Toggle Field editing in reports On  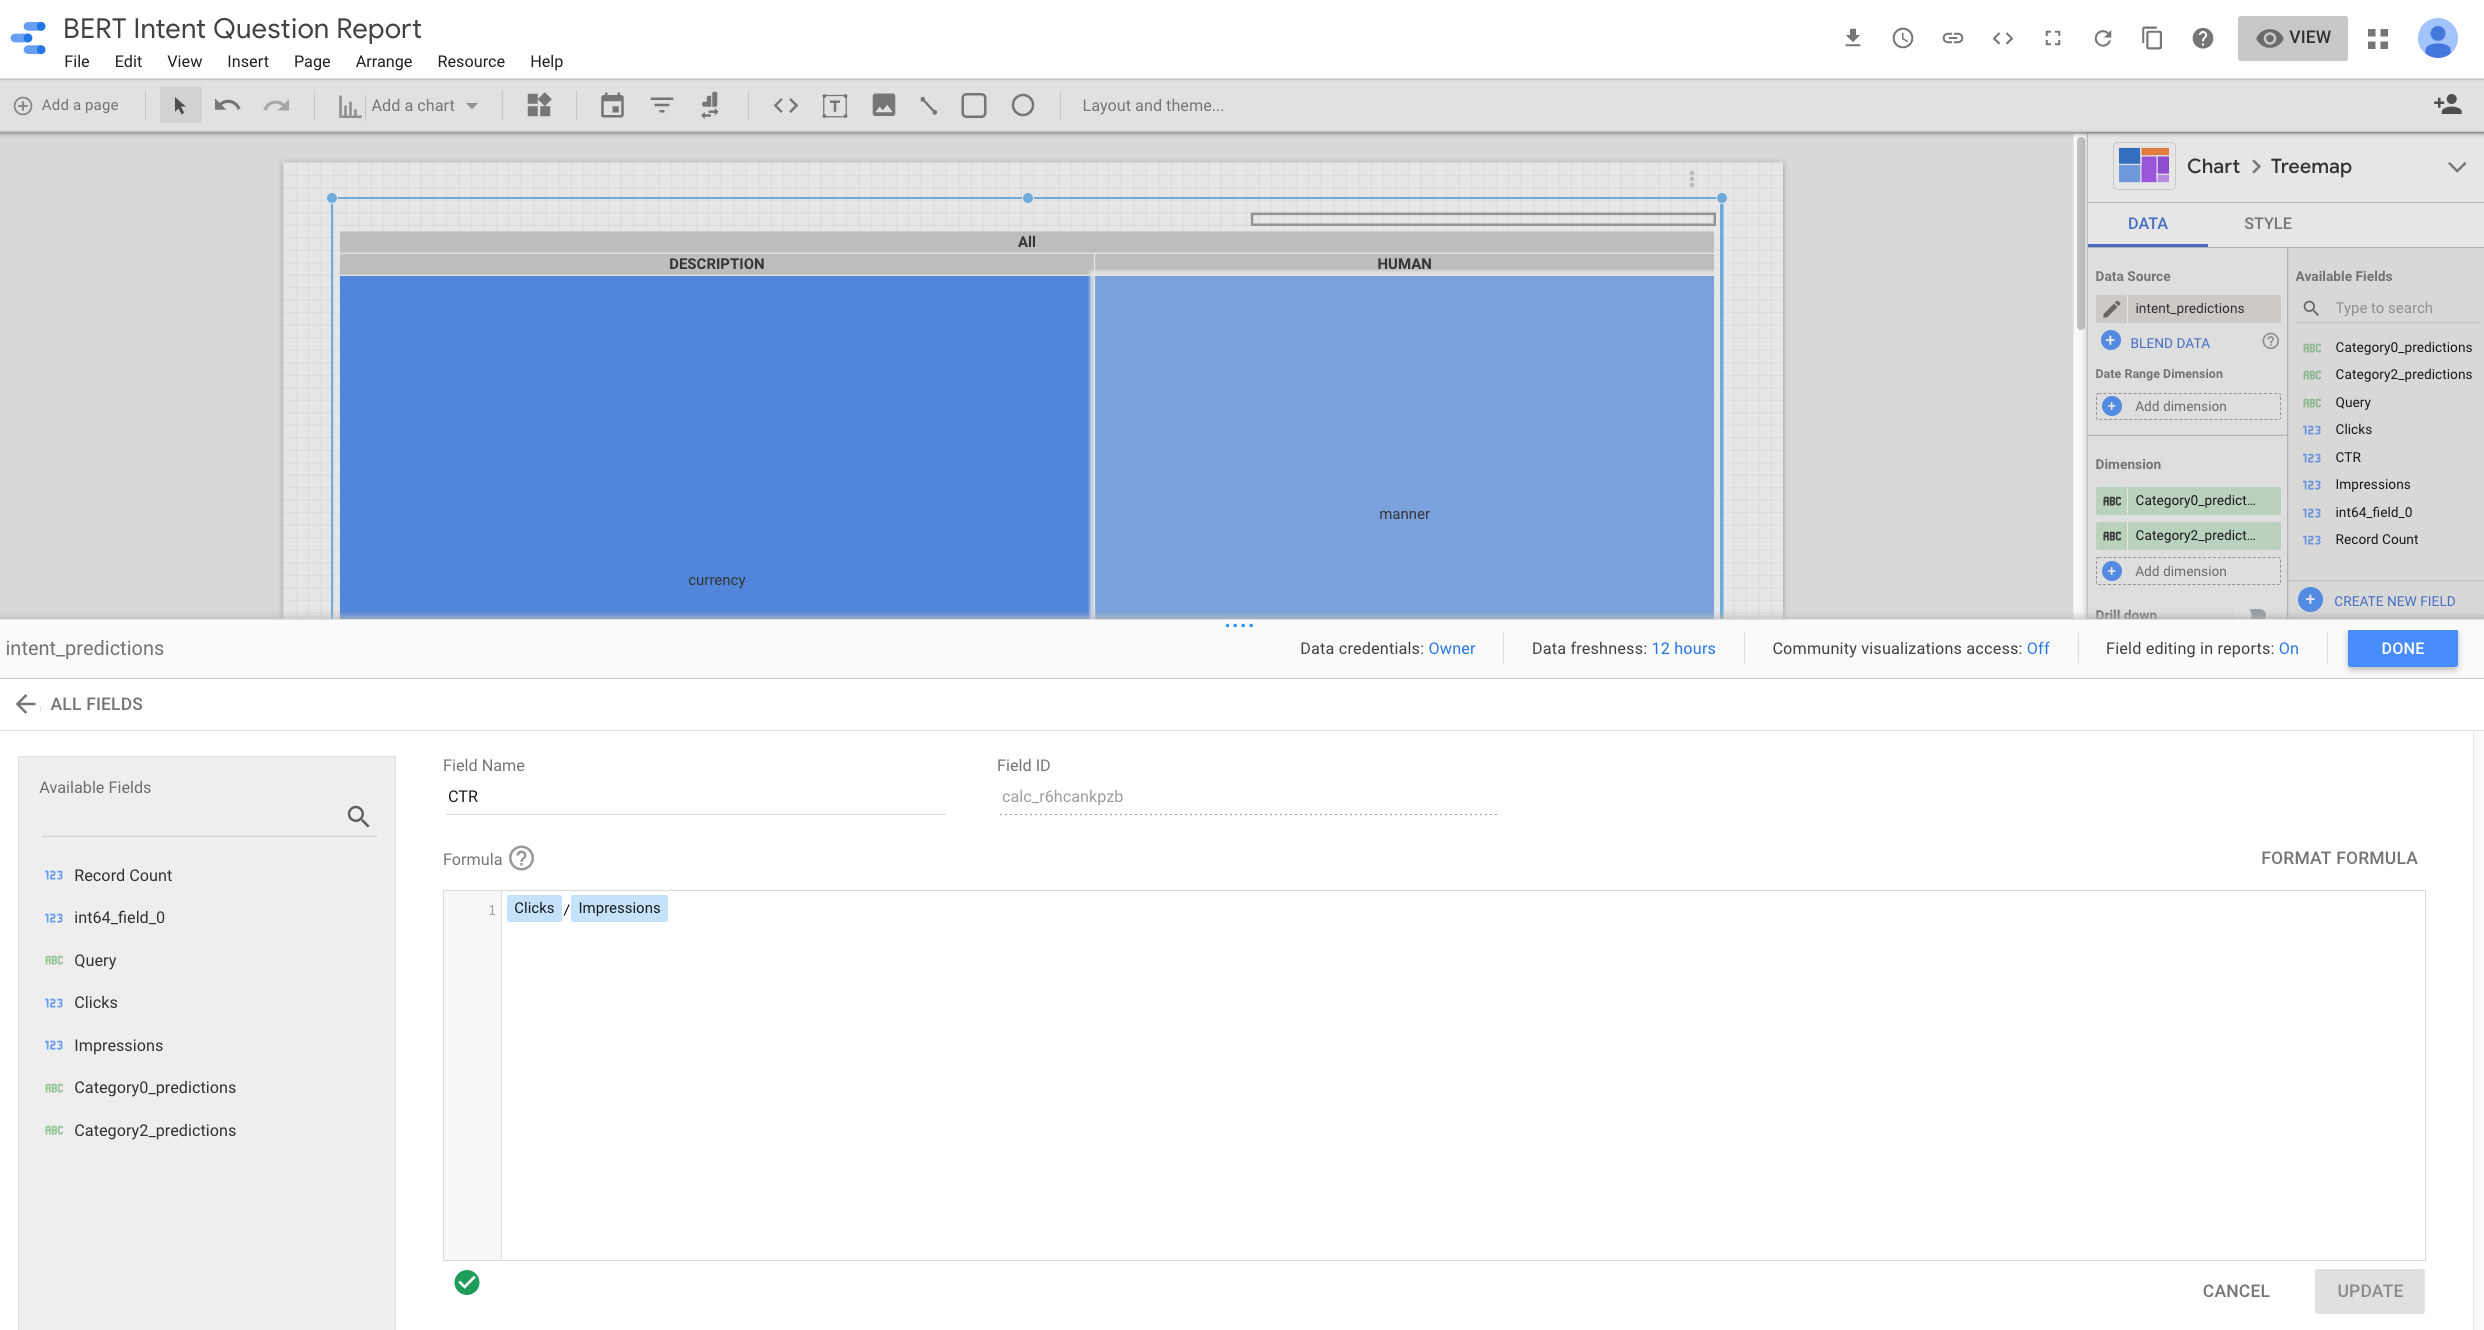point(2288,648)
